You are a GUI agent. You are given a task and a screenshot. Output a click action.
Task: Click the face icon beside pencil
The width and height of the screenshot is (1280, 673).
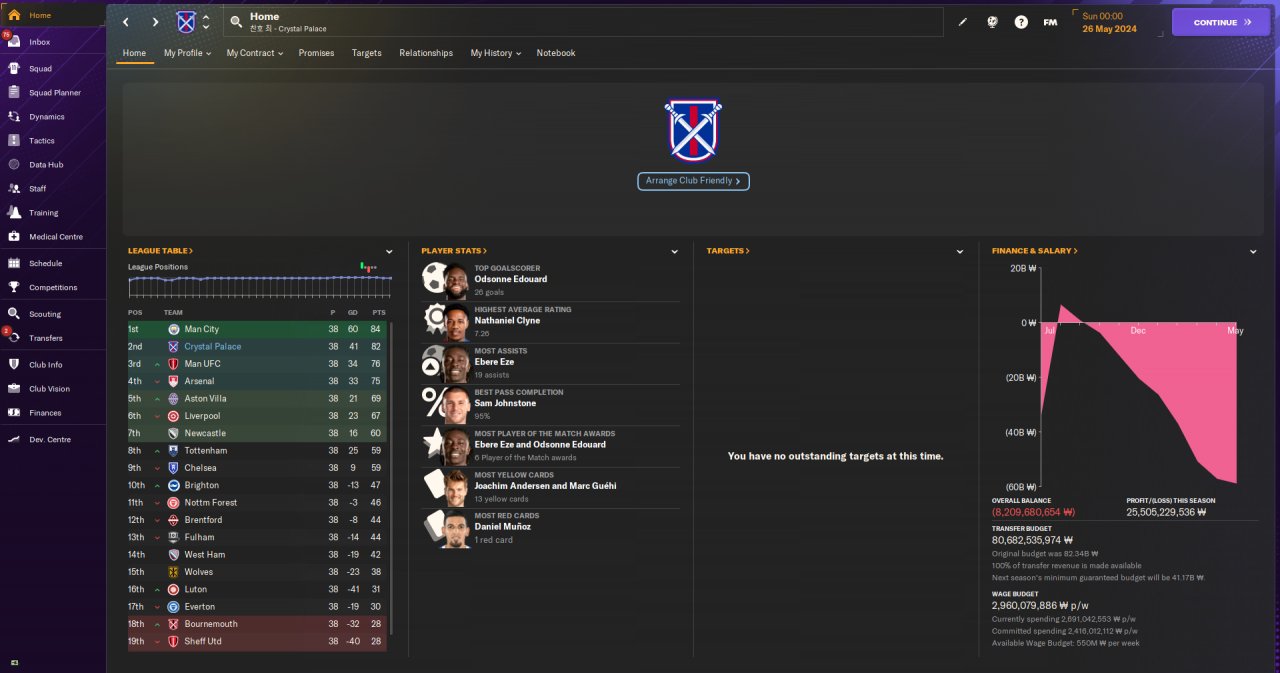[x=992, y=22]
